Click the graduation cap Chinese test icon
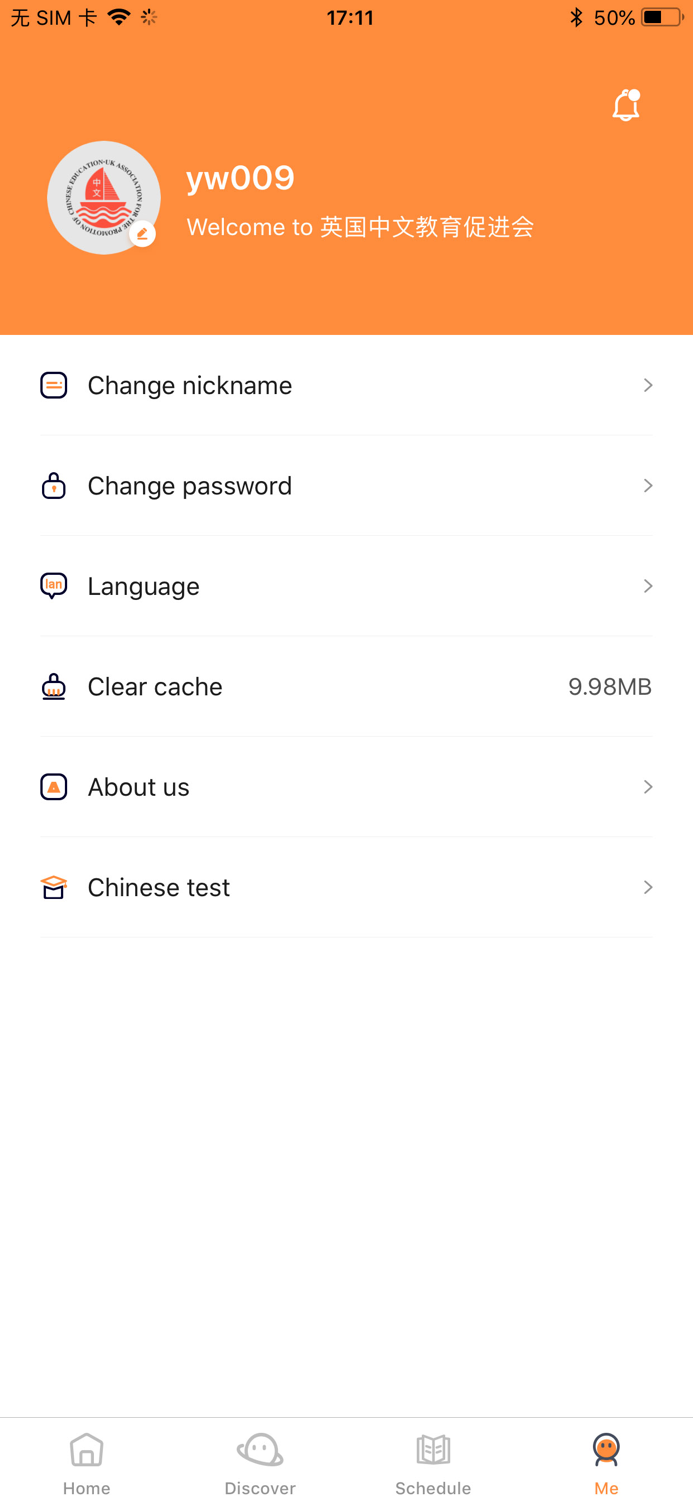The image size is (693, 1500). (x=53, y=887)
